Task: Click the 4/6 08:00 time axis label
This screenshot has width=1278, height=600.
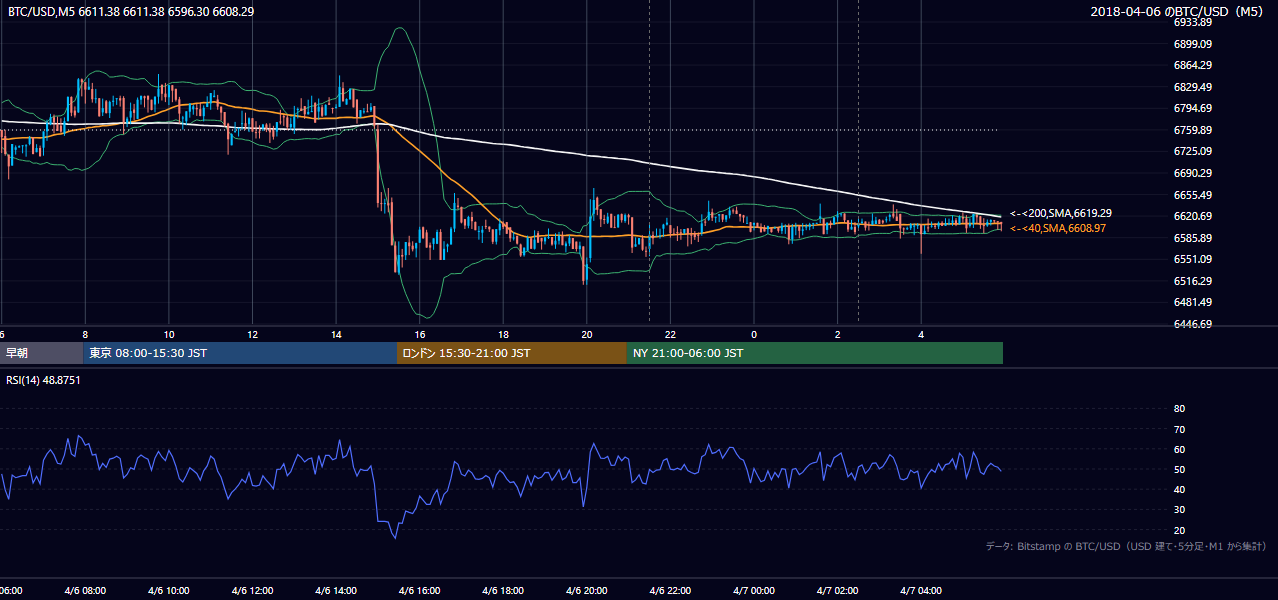Action: click(x=85, y=591)
